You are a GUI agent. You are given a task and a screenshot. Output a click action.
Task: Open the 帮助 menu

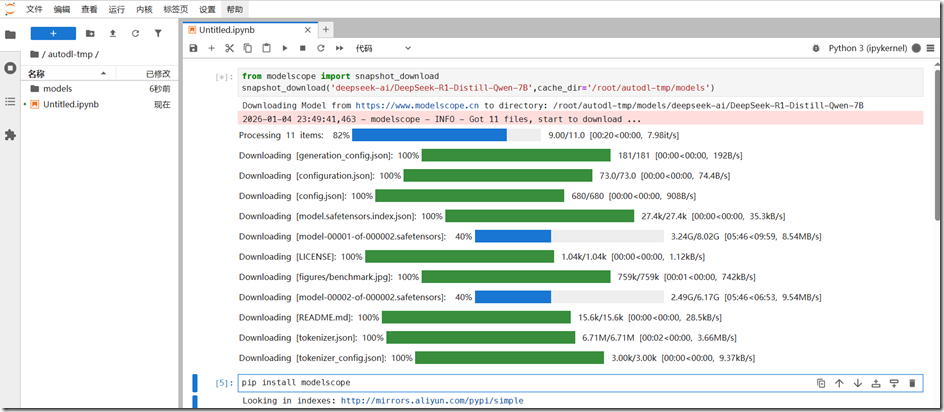point(234,10)
